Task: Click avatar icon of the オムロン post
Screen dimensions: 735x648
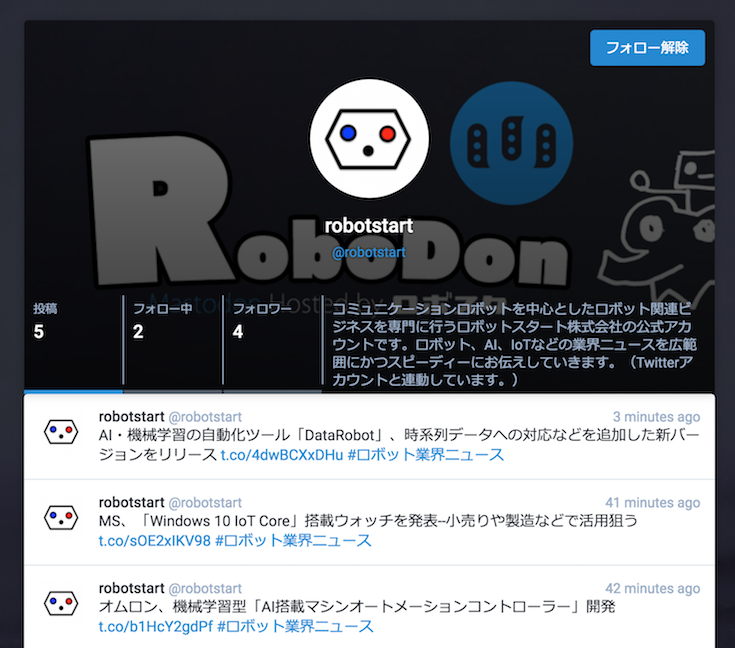Action: [61, 603]
